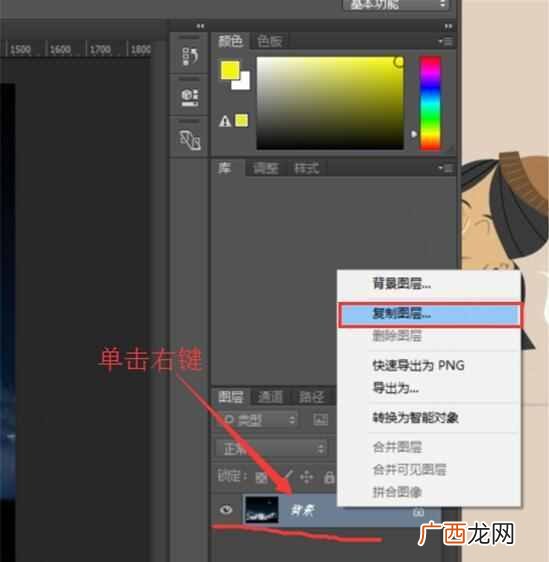Viewport: 549px width, 562px height.
Task: Click the pixel layer filter icon
Action: pos(320,419)
